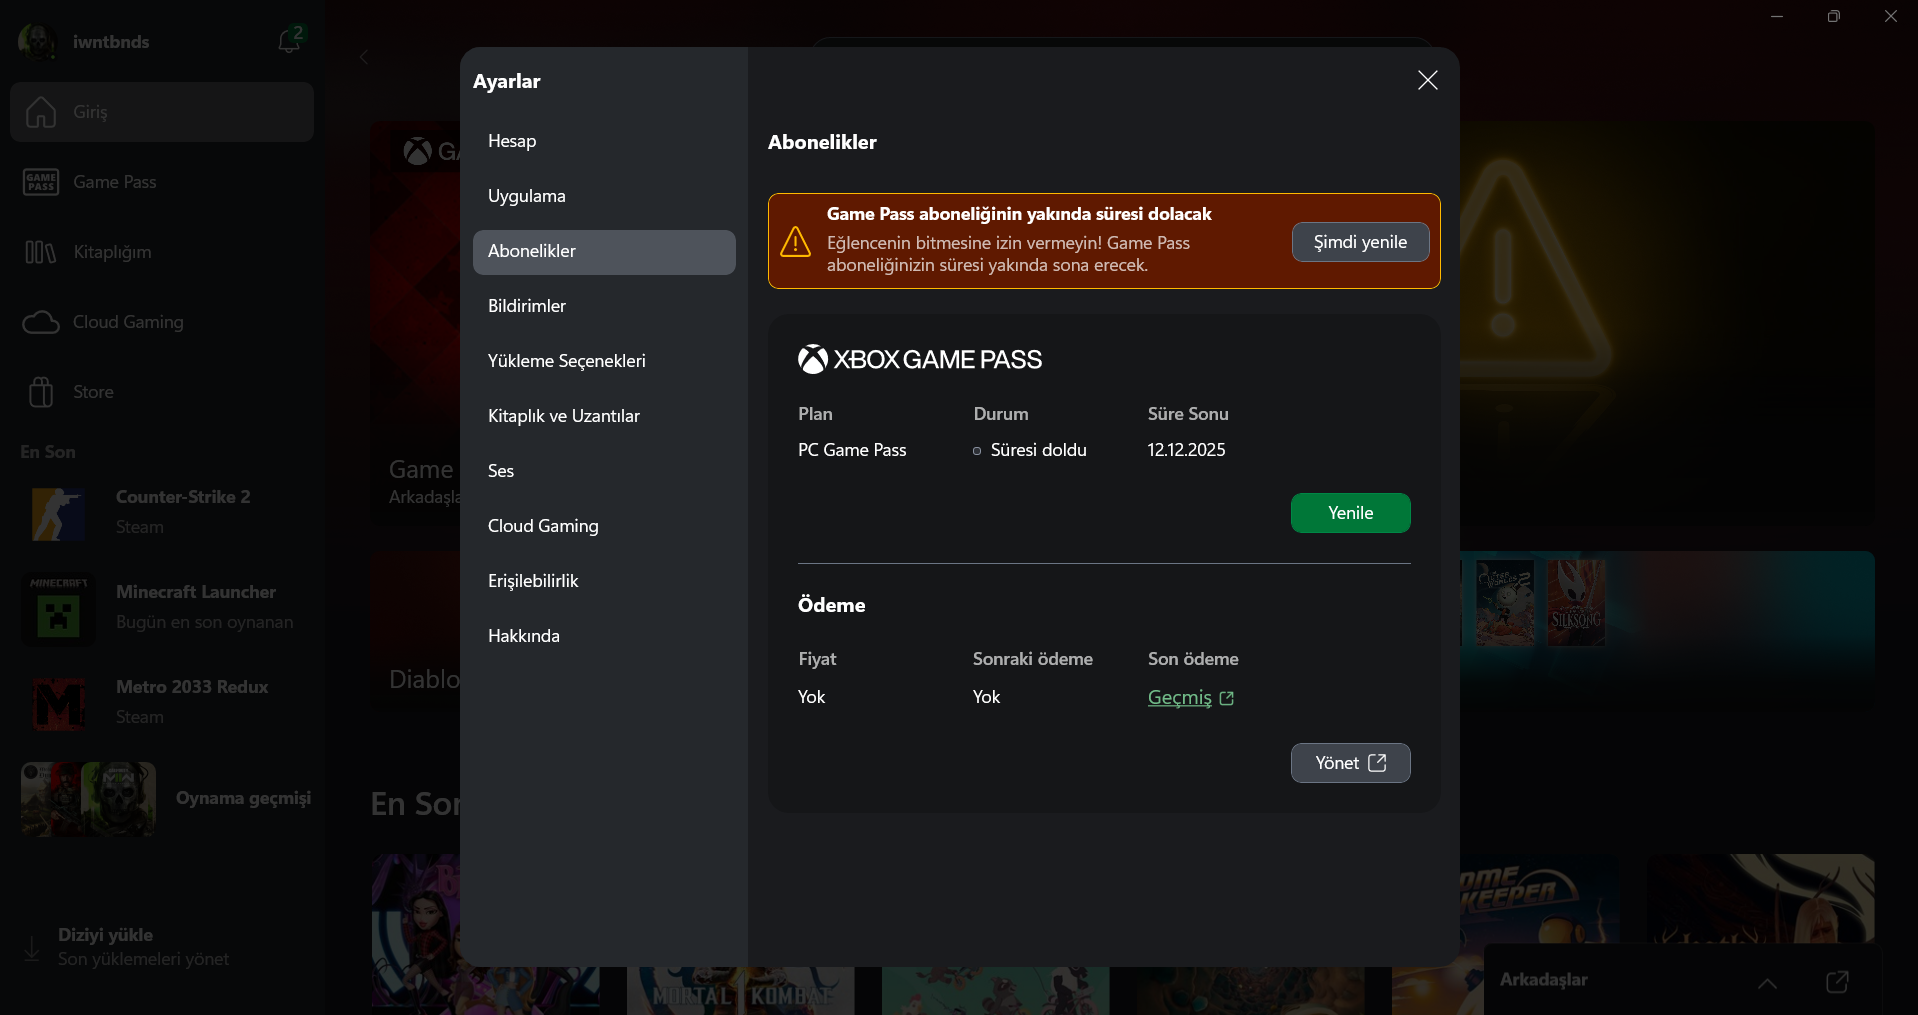Minimize the Xbox app window
This screenshot has width=1918, height=1015.
(x=1777, y=16)
